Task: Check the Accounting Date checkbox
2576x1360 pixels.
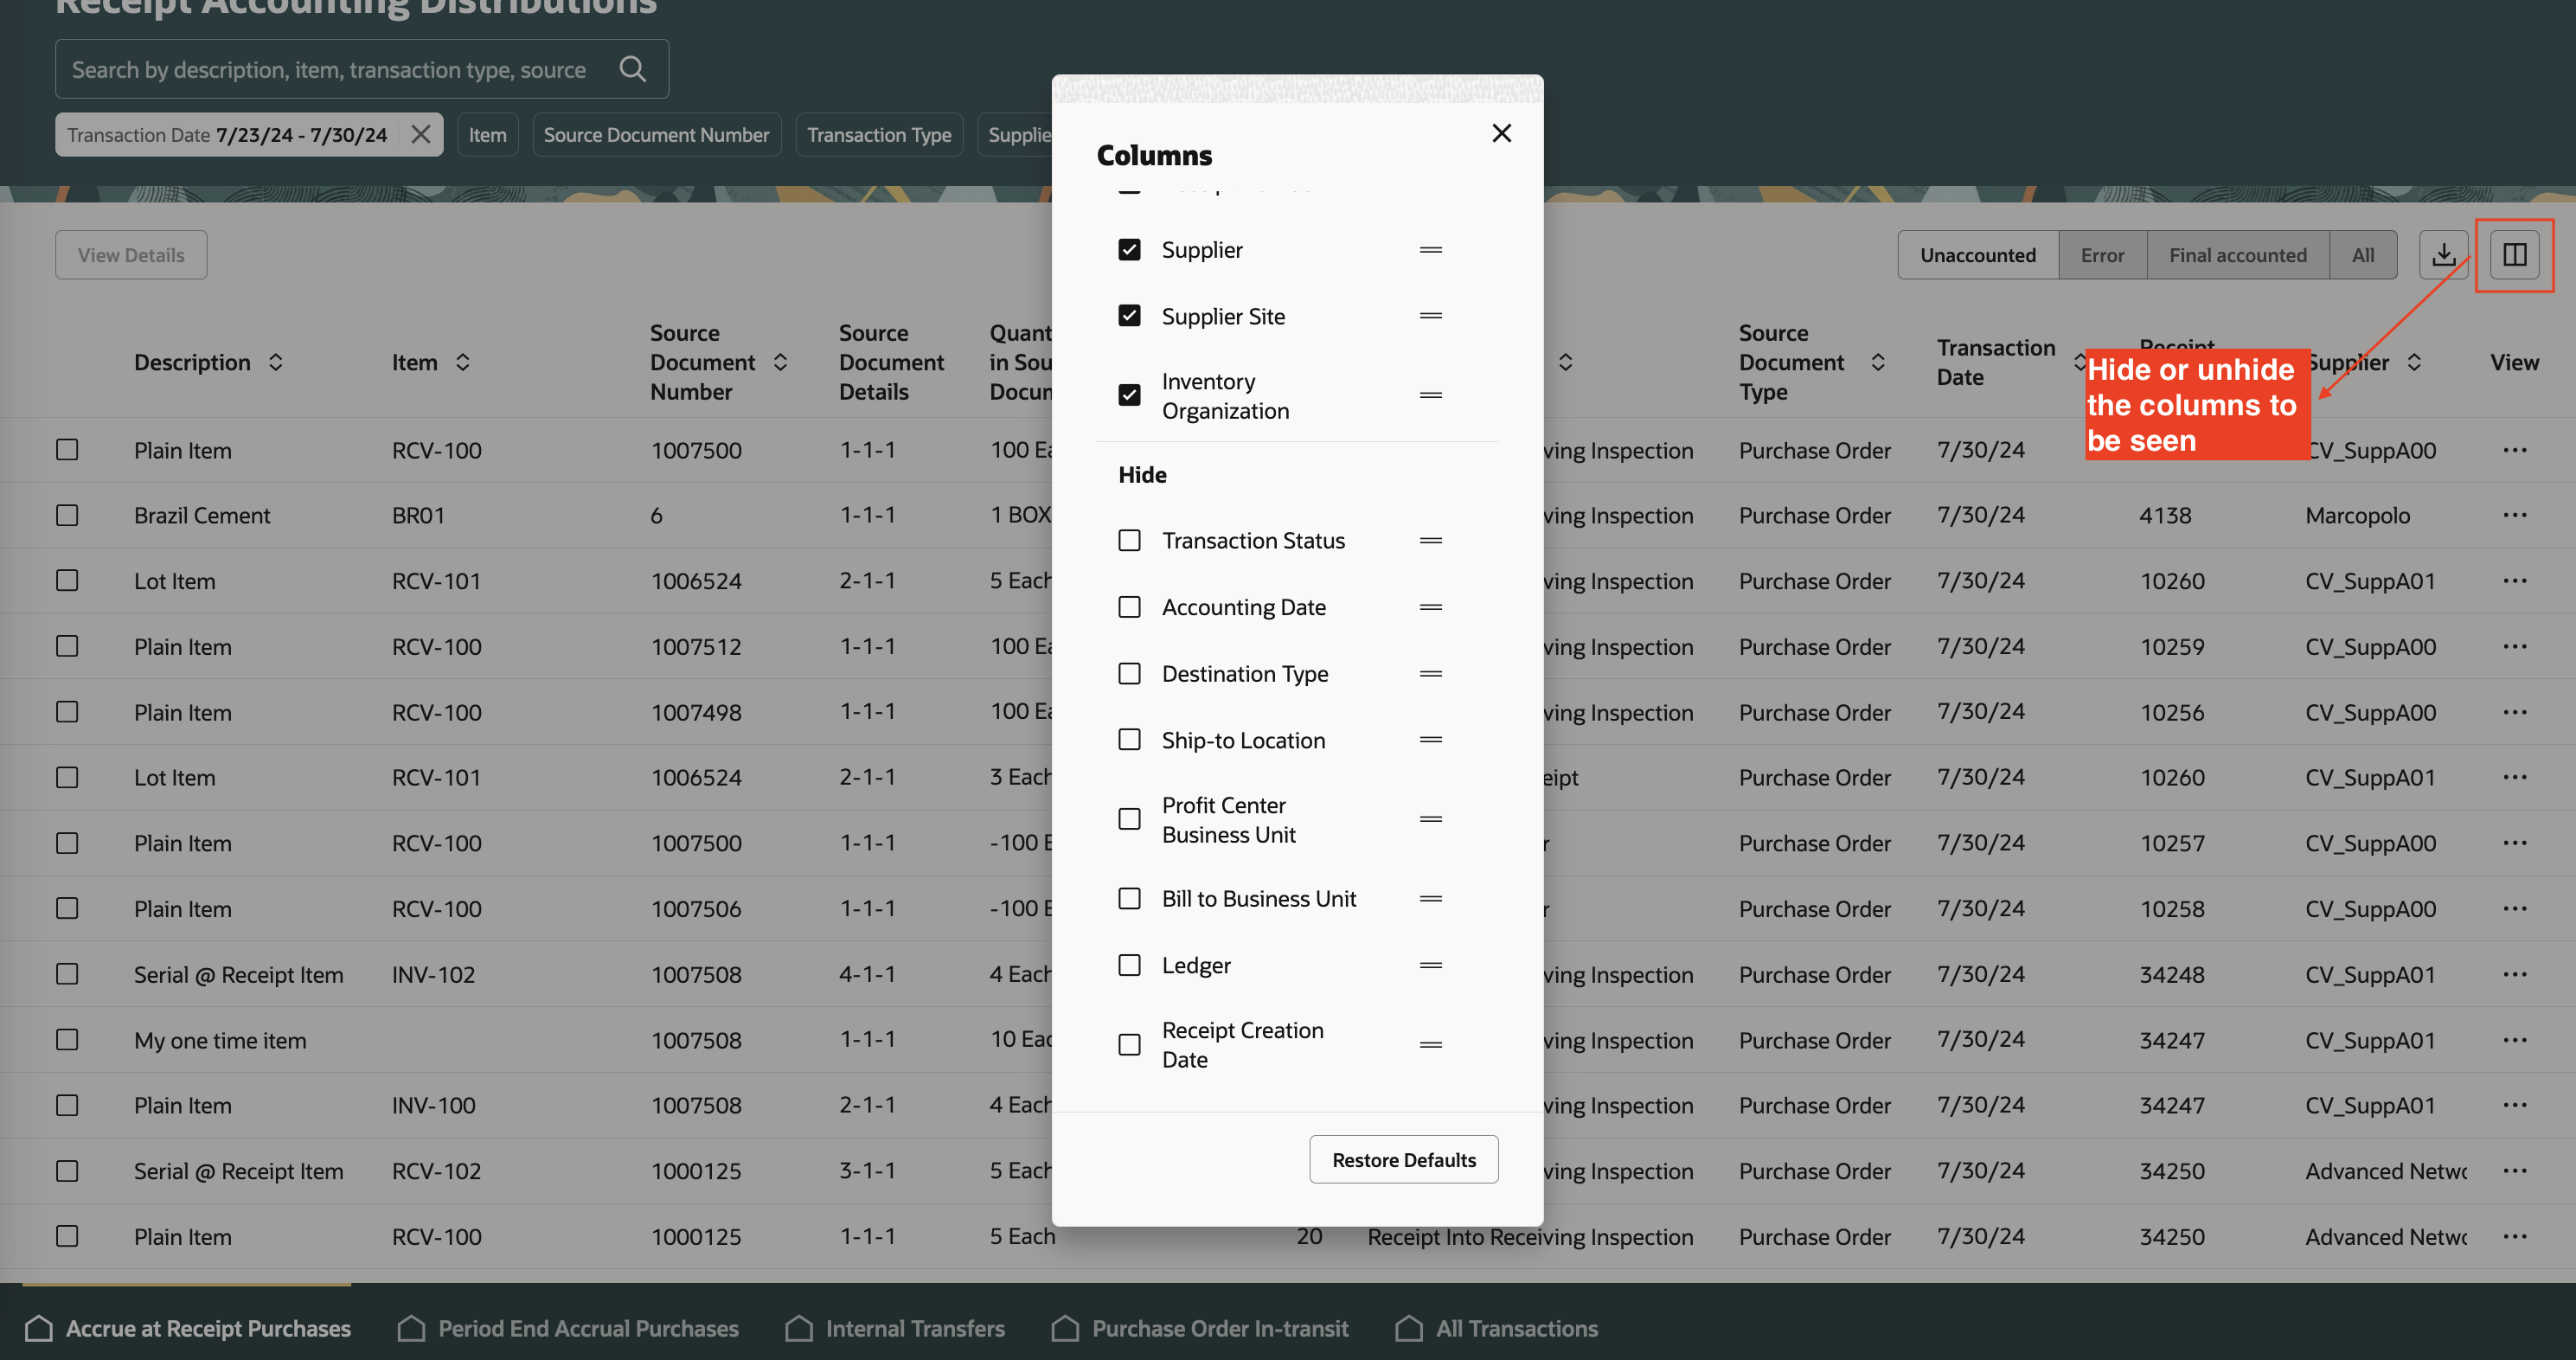Action: (1129, 607)
